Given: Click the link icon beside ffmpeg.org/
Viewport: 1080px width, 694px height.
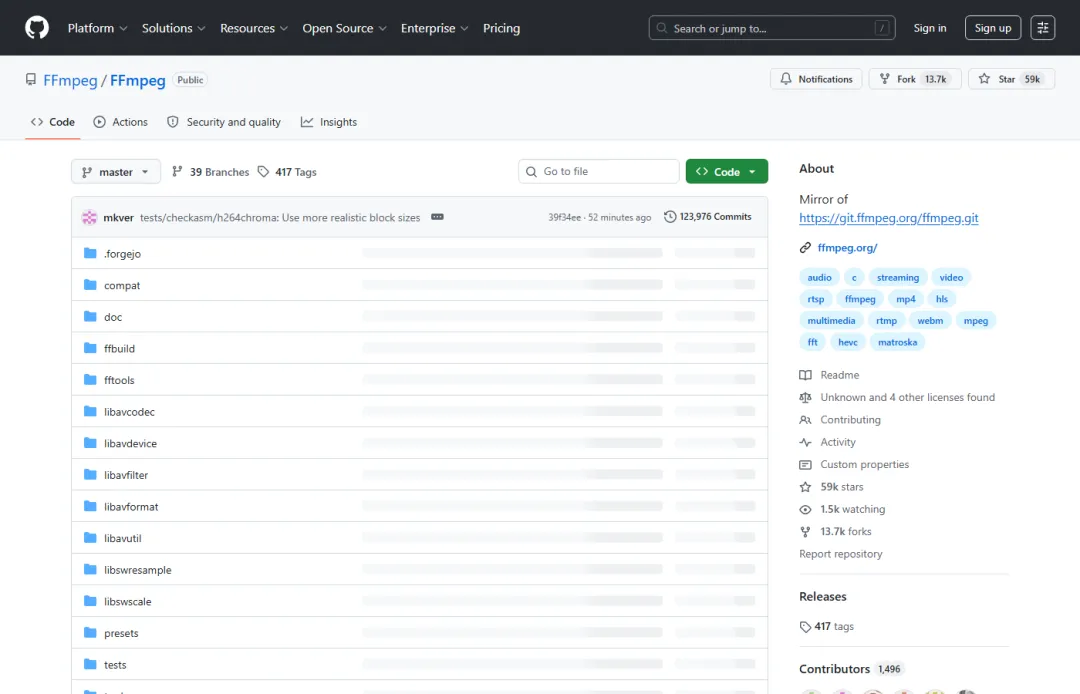Looking at the screenshot, I should (805, 248).
